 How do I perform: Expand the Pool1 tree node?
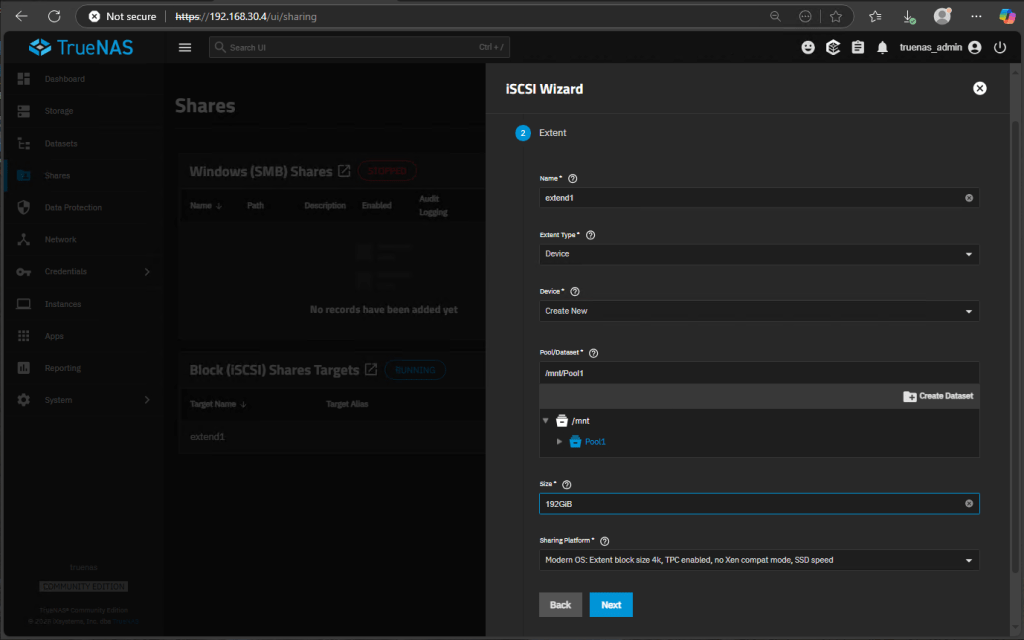click(x=560, y=441)
